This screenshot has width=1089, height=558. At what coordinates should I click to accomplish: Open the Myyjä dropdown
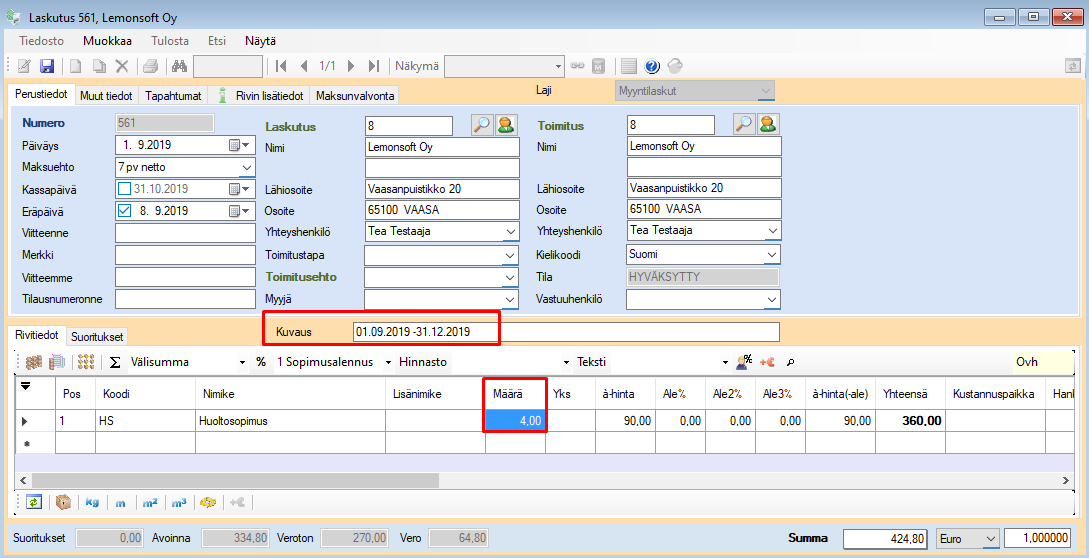[510, 299]
